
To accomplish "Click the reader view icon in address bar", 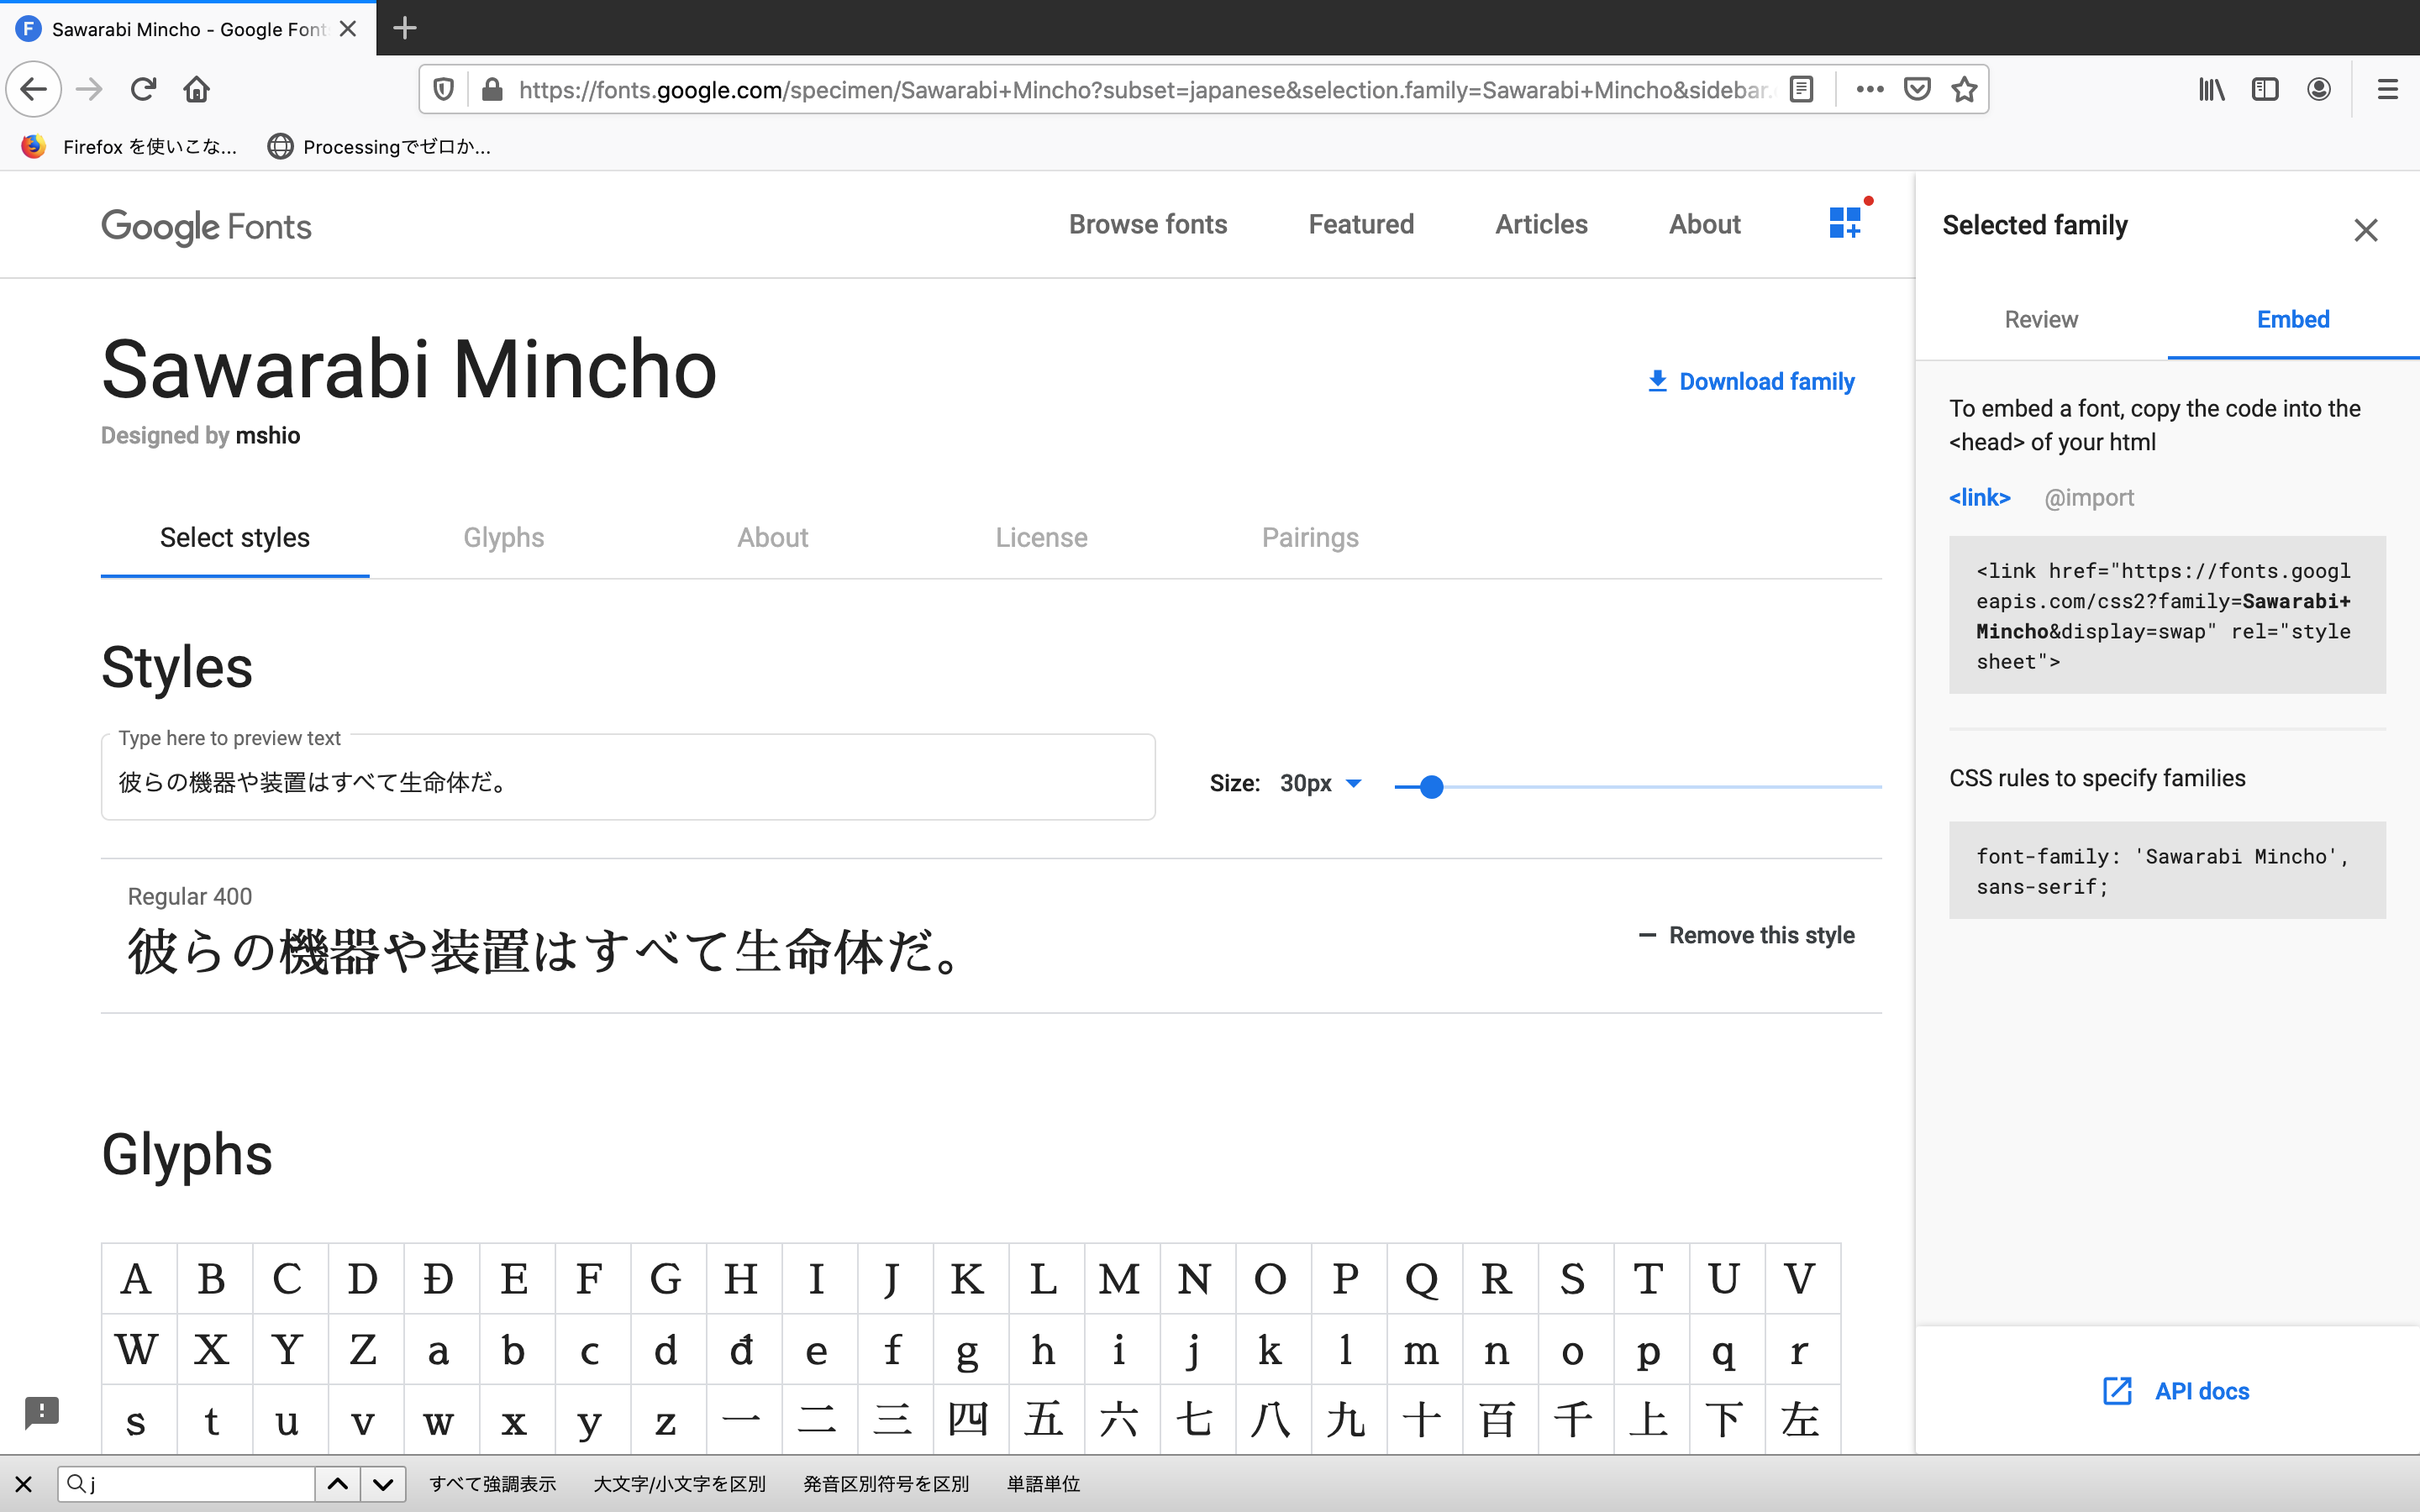I will (1802, 89).
